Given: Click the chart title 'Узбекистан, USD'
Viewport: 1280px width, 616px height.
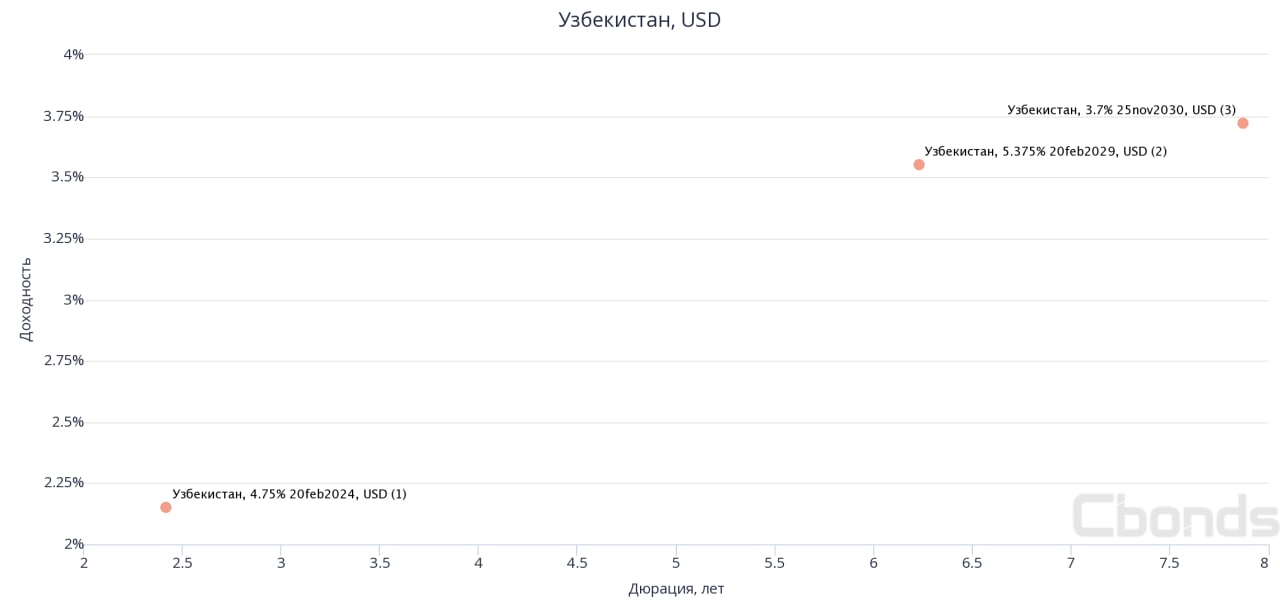Looking at the screenshot, I should 639,20.
